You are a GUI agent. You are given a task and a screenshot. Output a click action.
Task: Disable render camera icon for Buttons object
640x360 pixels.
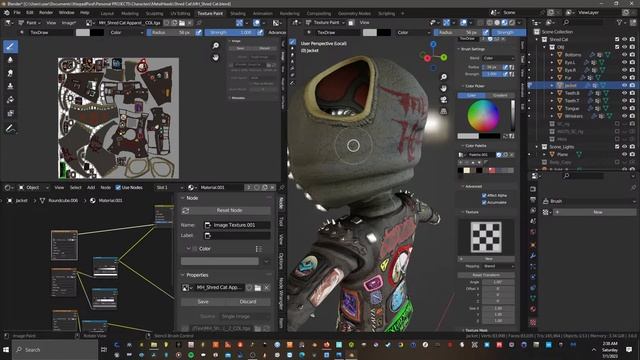point(632,55)
